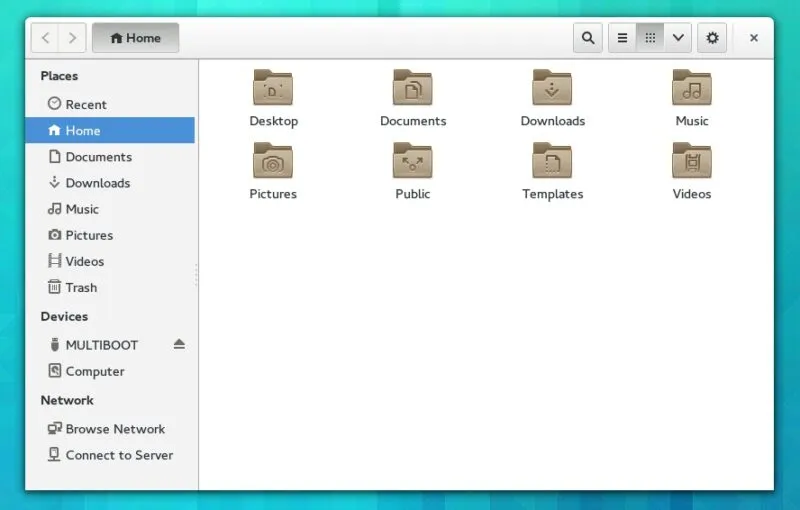Select Documents in the sidebar
Image resolution: width=800 pixels, height=510 pixels.
(x=110, y=157)
